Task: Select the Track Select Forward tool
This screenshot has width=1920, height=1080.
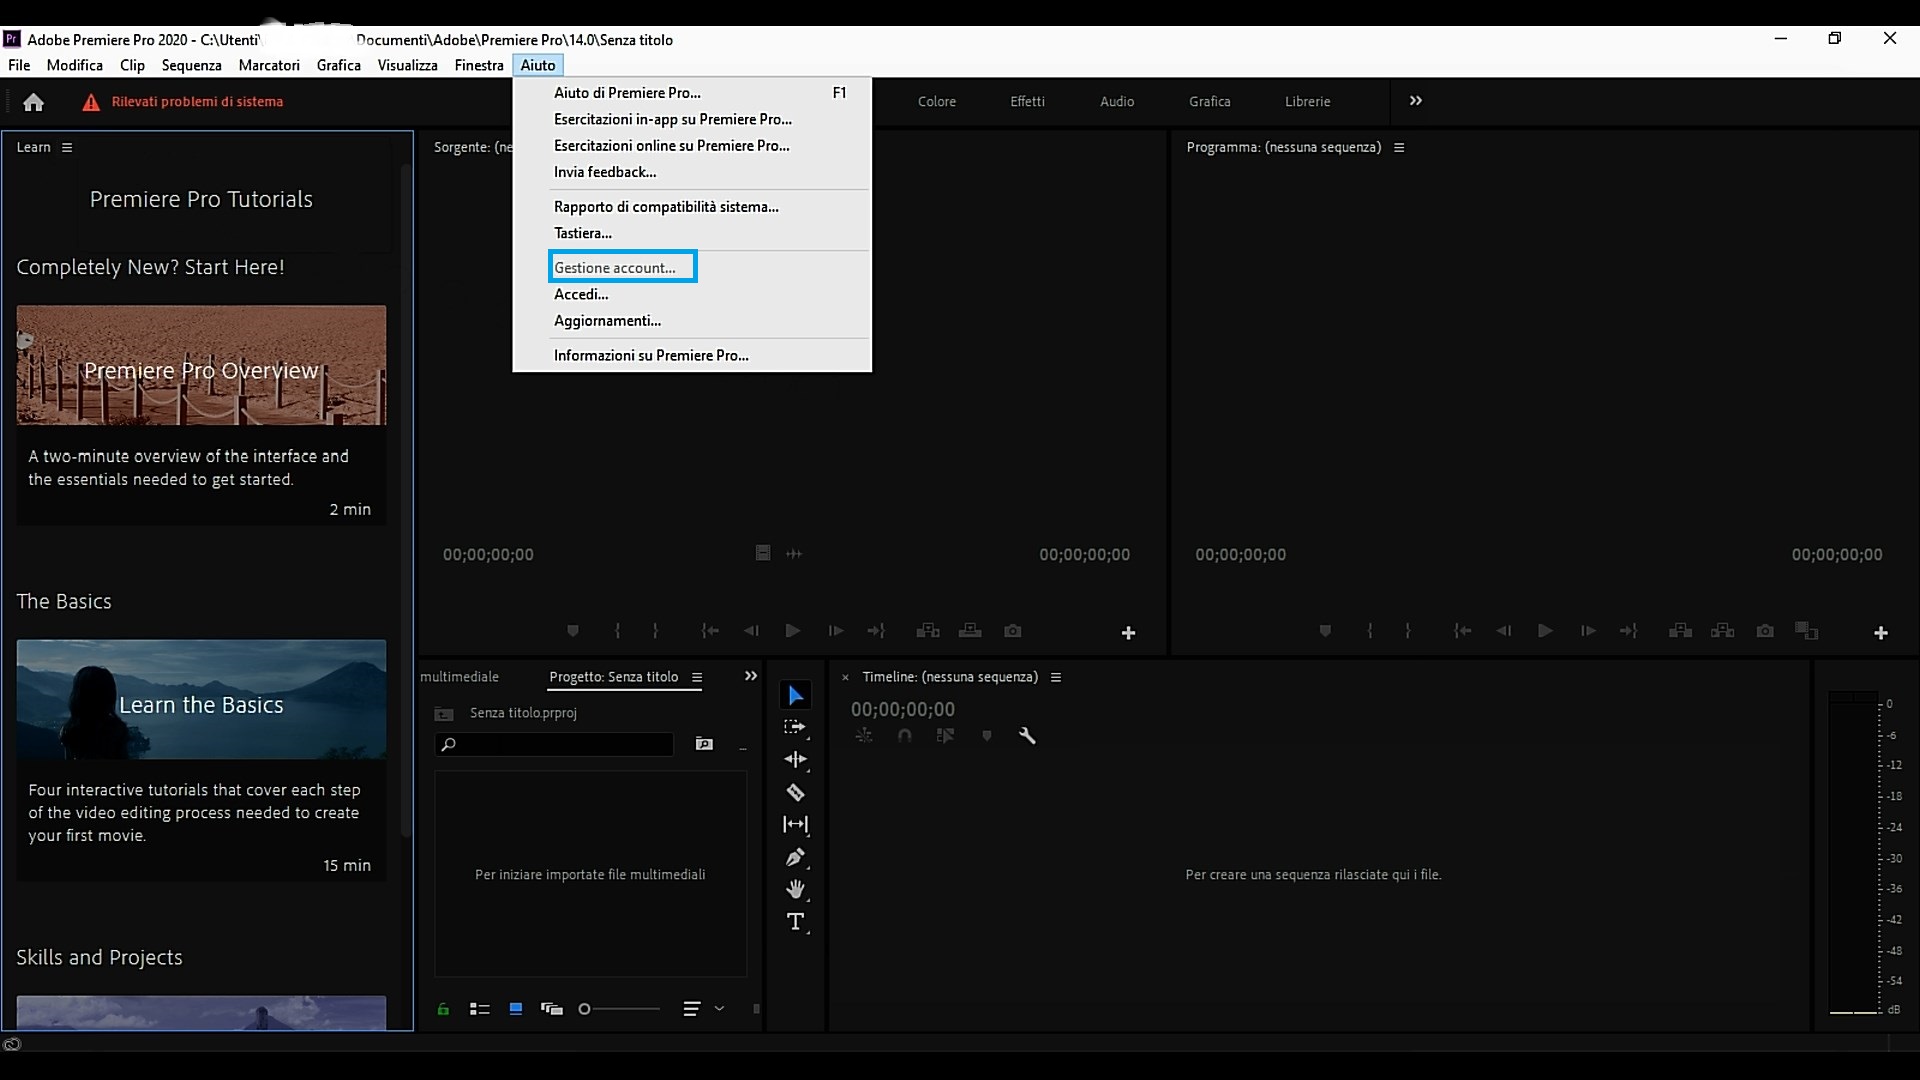Action: (795, 727)
